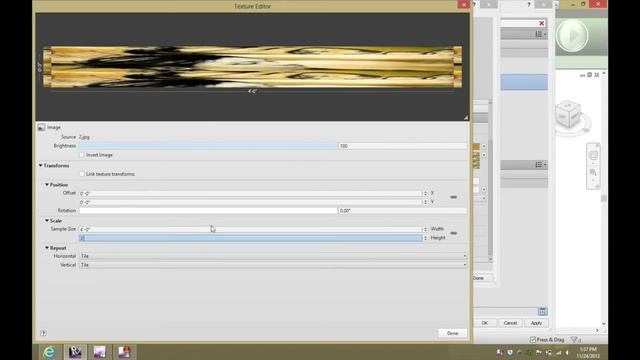Select the highlighted blue material row

point(524,82)
